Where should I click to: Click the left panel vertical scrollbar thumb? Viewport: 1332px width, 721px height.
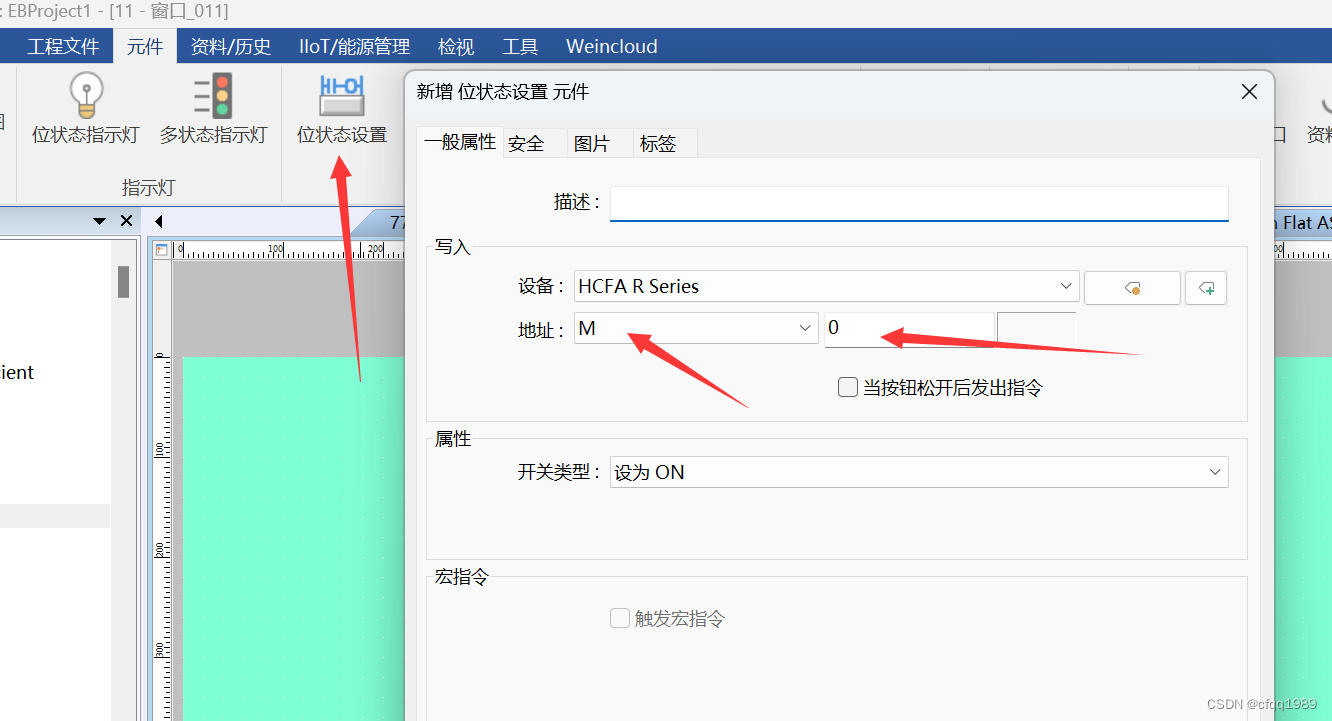click(123, 282)
